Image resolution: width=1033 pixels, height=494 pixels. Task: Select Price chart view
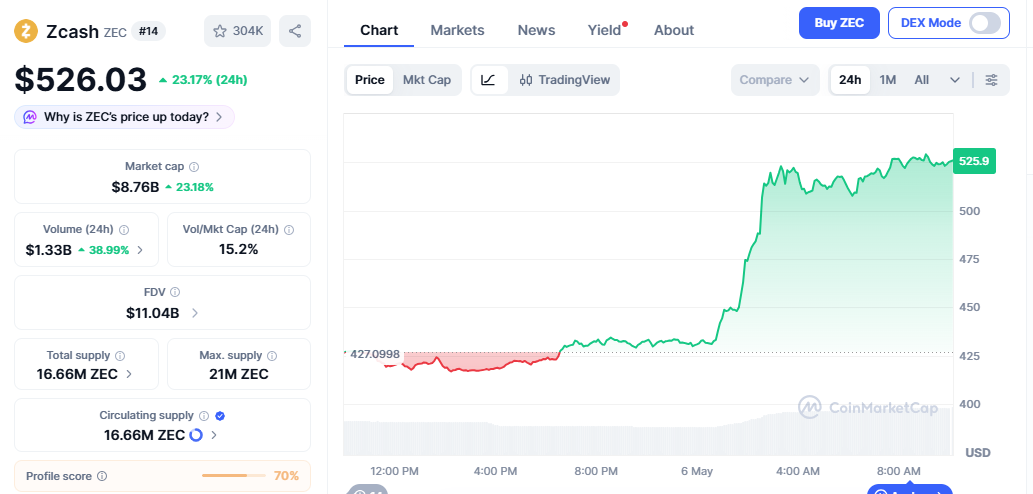point(370,80)
